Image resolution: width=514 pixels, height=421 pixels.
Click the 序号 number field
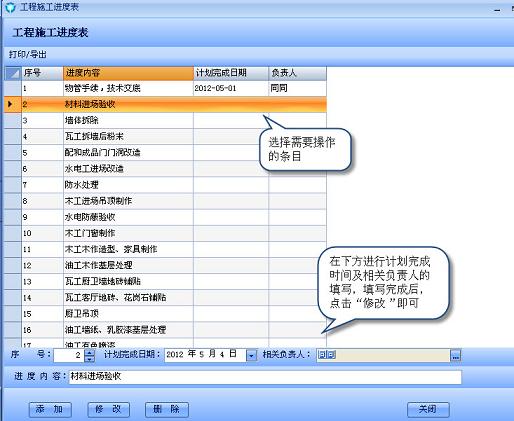[69, 355]
